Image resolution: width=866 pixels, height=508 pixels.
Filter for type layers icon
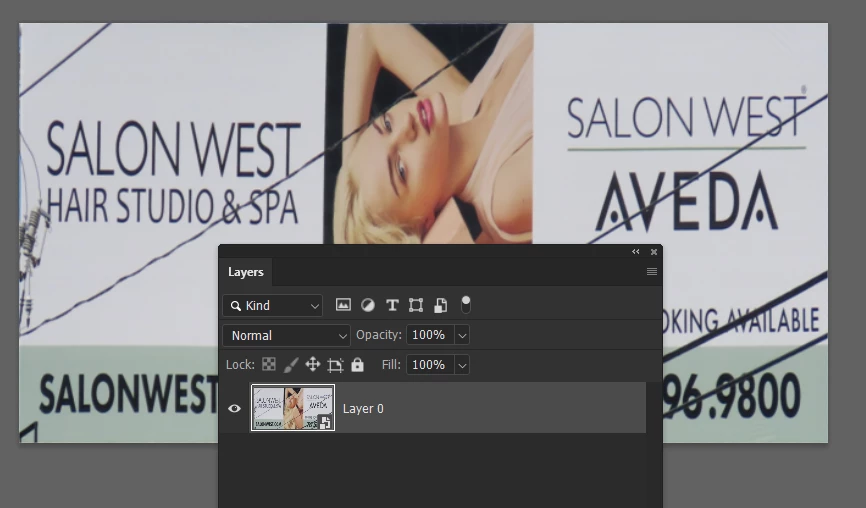[392, 305]
